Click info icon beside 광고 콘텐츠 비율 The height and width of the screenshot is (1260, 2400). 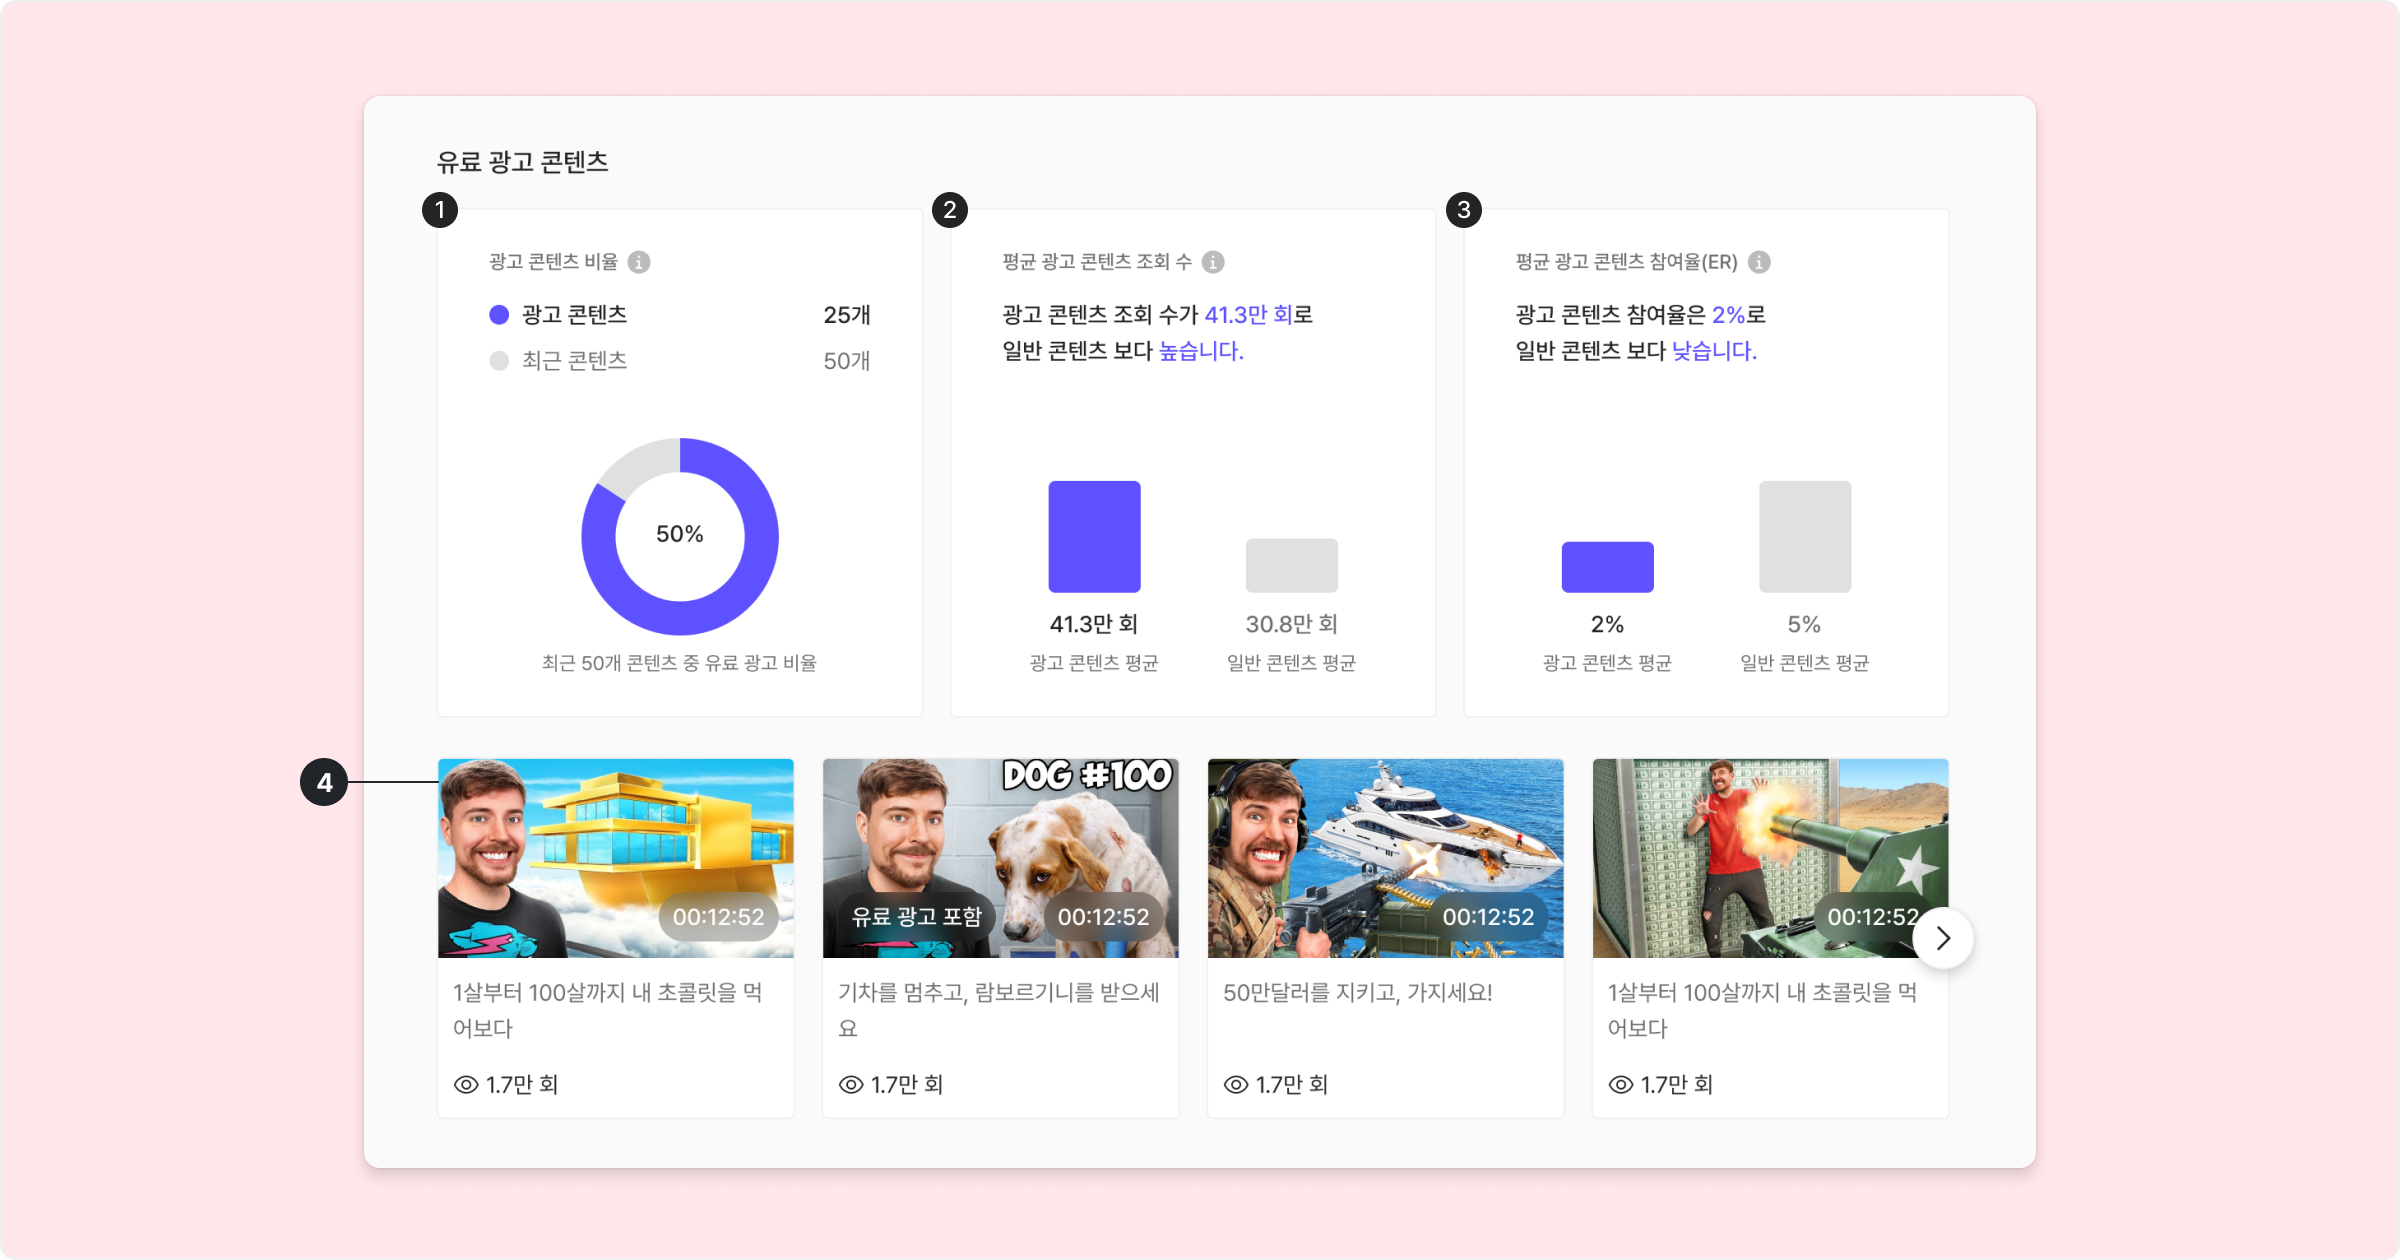coord(639,262)
